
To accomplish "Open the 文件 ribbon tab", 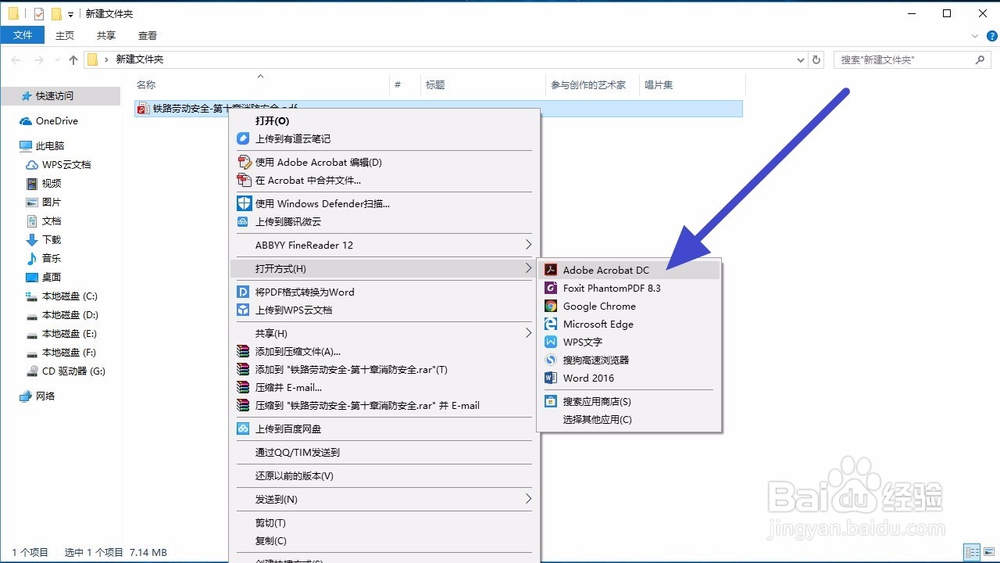I will 22,35.
